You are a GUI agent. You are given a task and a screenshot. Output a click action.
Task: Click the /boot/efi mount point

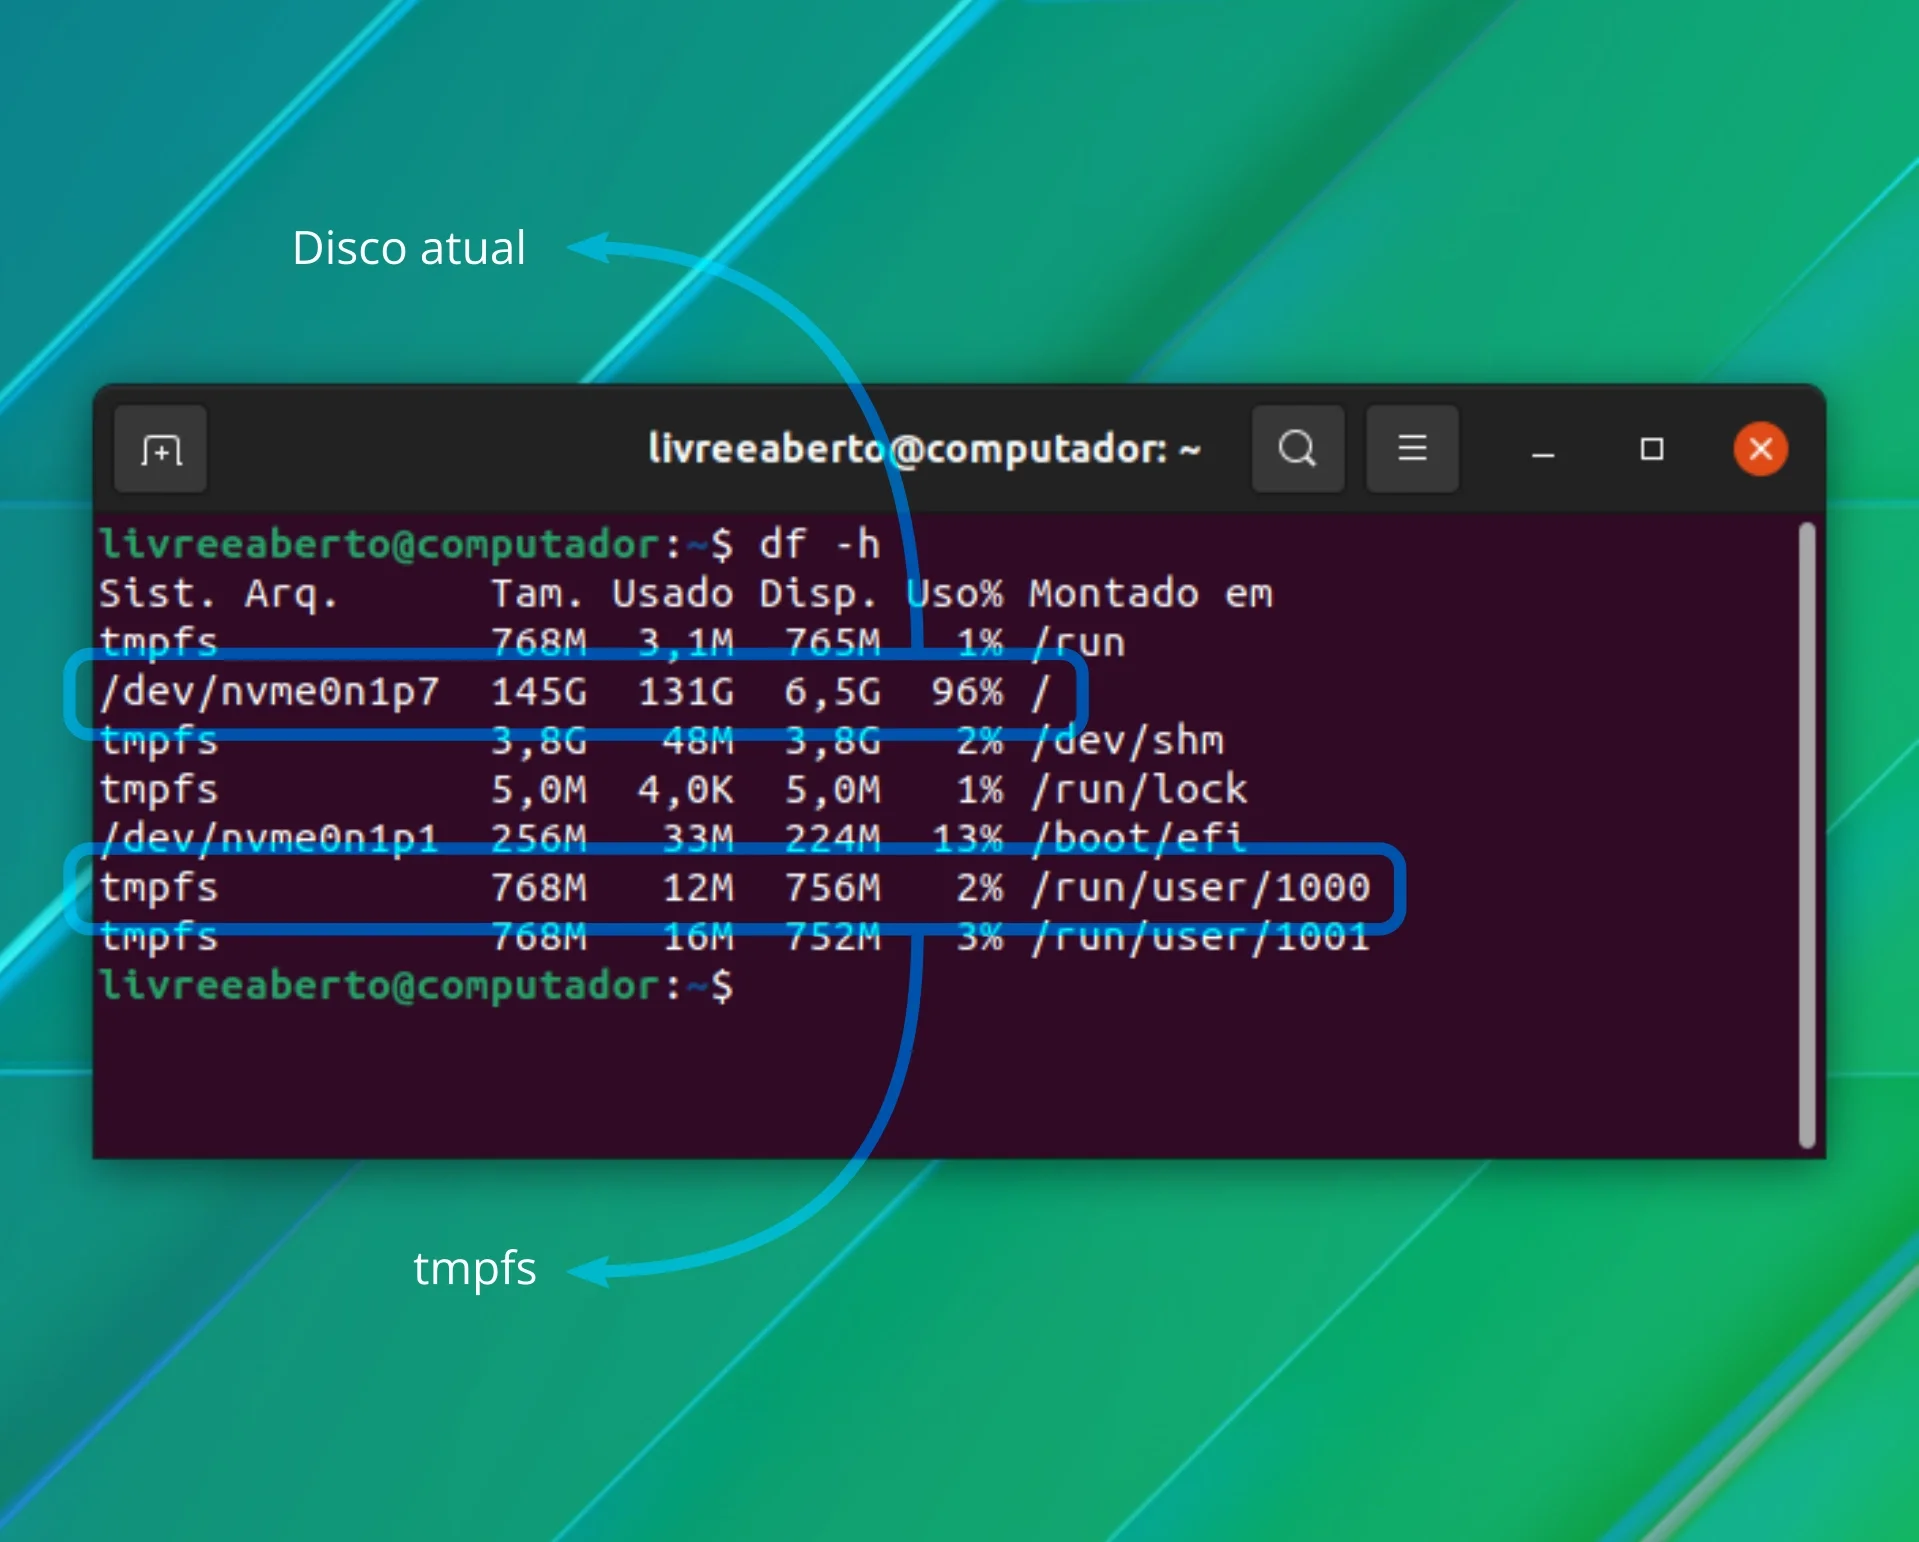1139,838
